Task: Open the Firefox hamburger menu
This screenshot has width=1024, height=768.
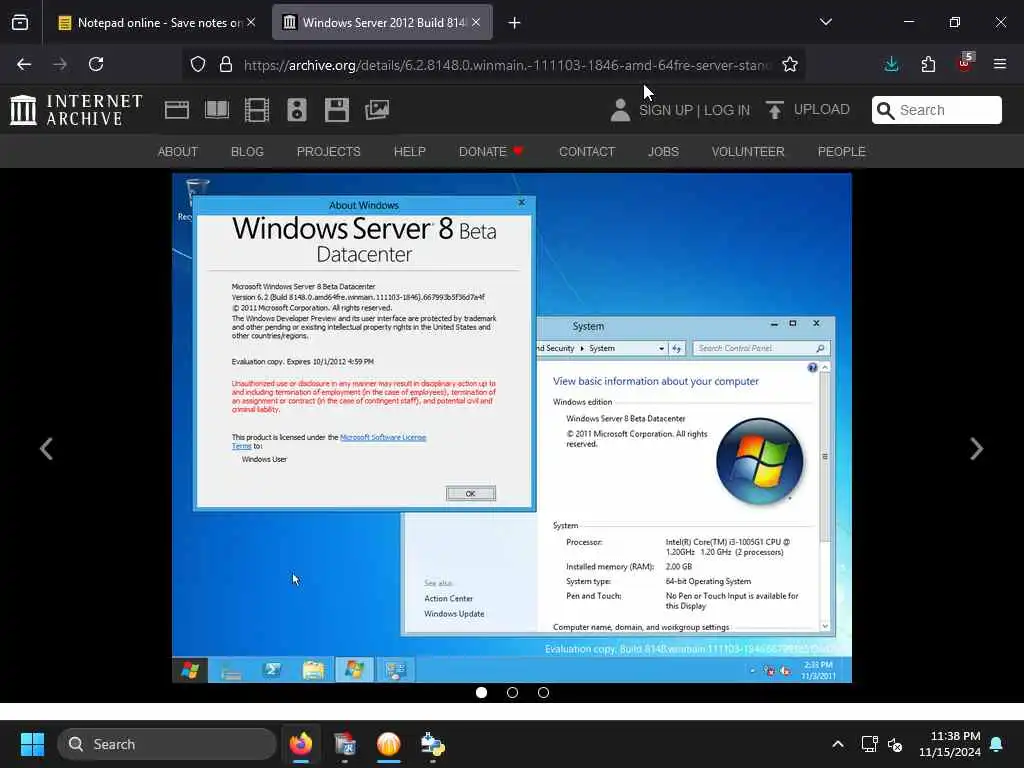Action: pos(1000,64)
